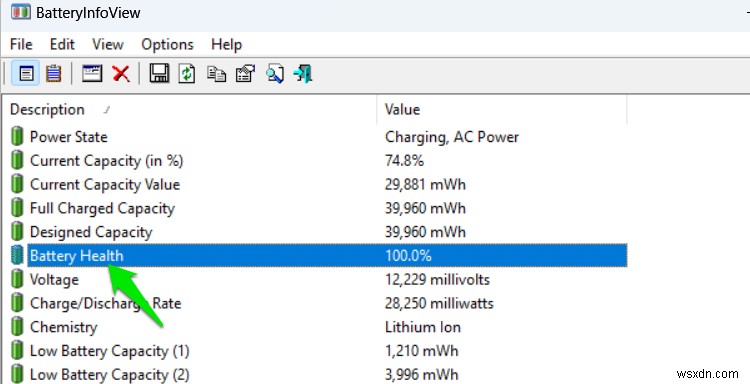Select the Current Capacity Value row label
Screen dimensions: 750x384
tap(105, 185)
